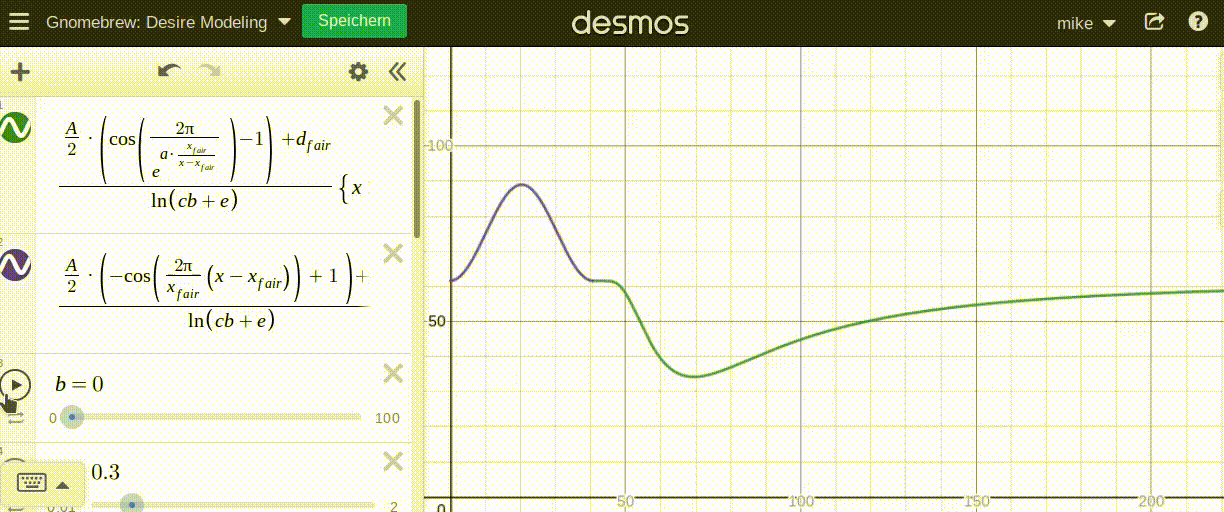The height and width of the screenshot is (512, 1224).
Task: Expand the keypad with the up triangle
Action: point(63,485)
